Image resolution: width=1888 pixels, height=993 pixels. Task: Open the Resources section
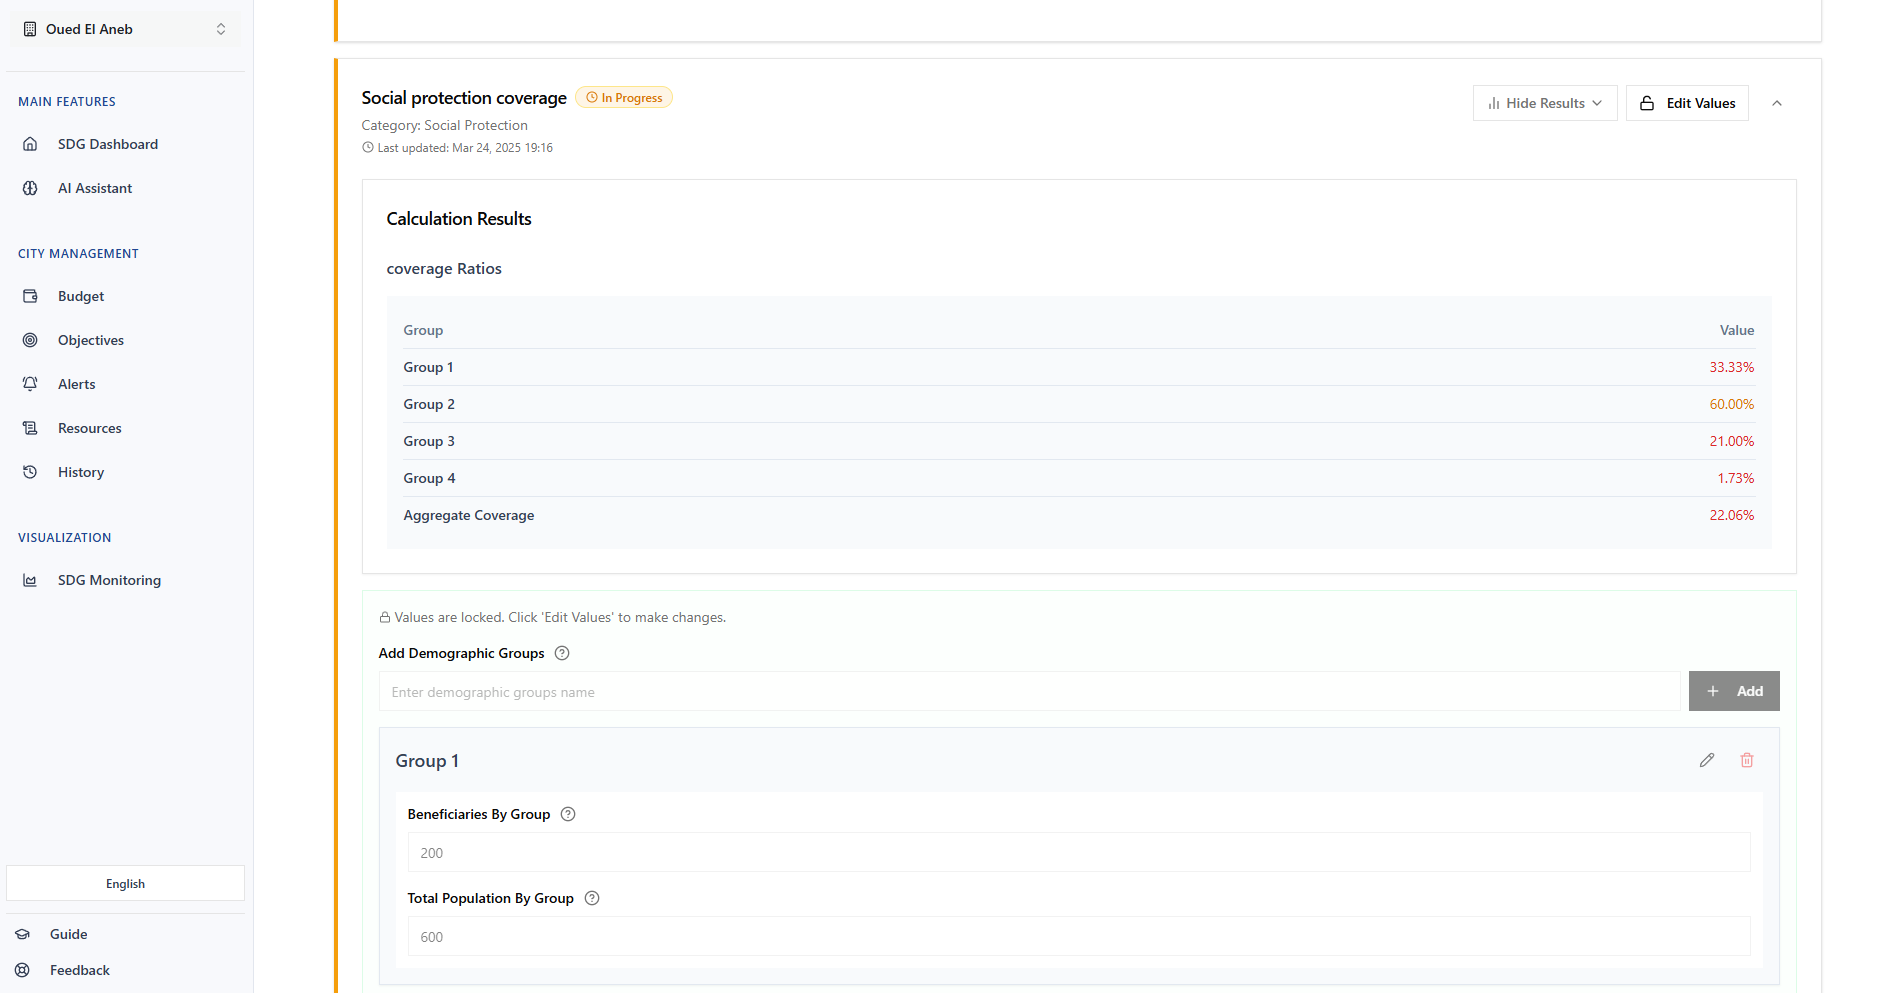89,428
